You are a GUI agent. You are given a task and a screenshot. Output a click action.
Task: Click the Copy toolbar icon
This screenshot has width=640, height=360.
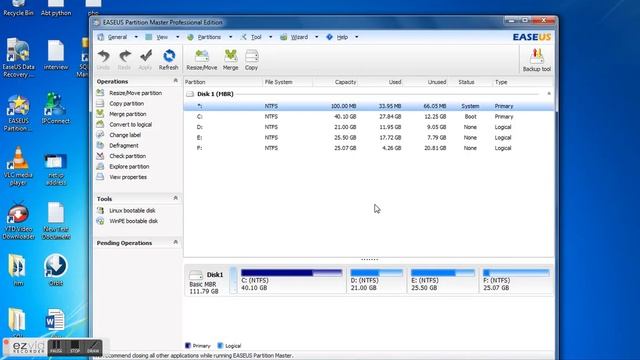251,60
